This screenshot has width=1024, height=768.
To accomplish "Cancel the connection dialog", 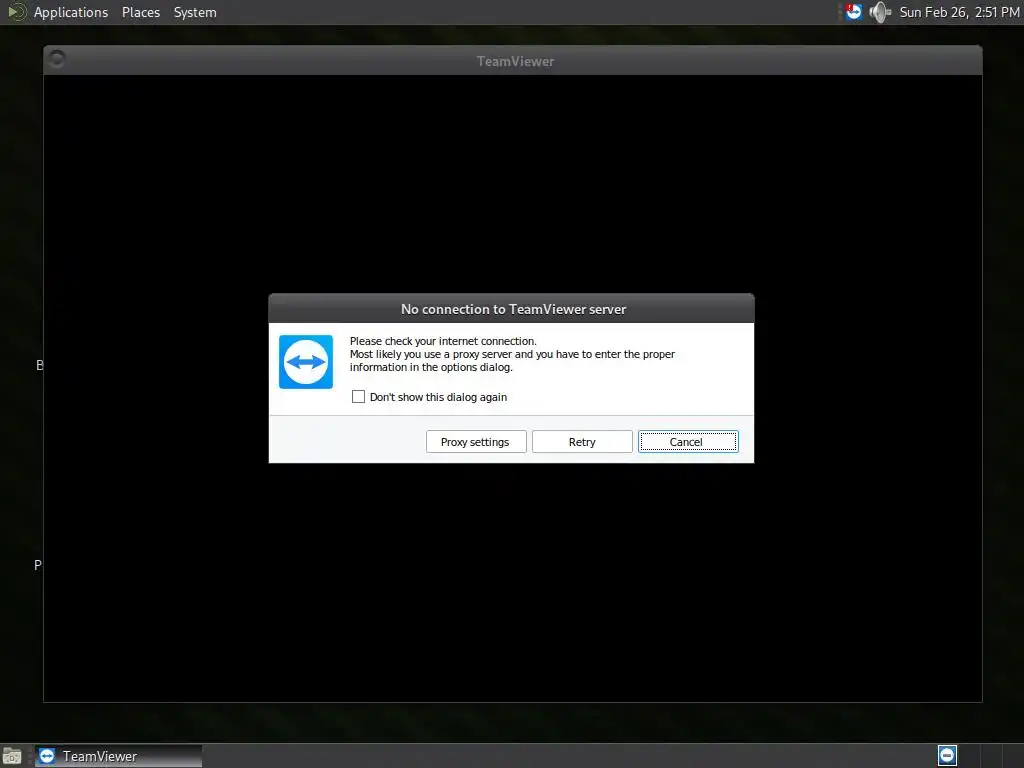I will point(688,442).
